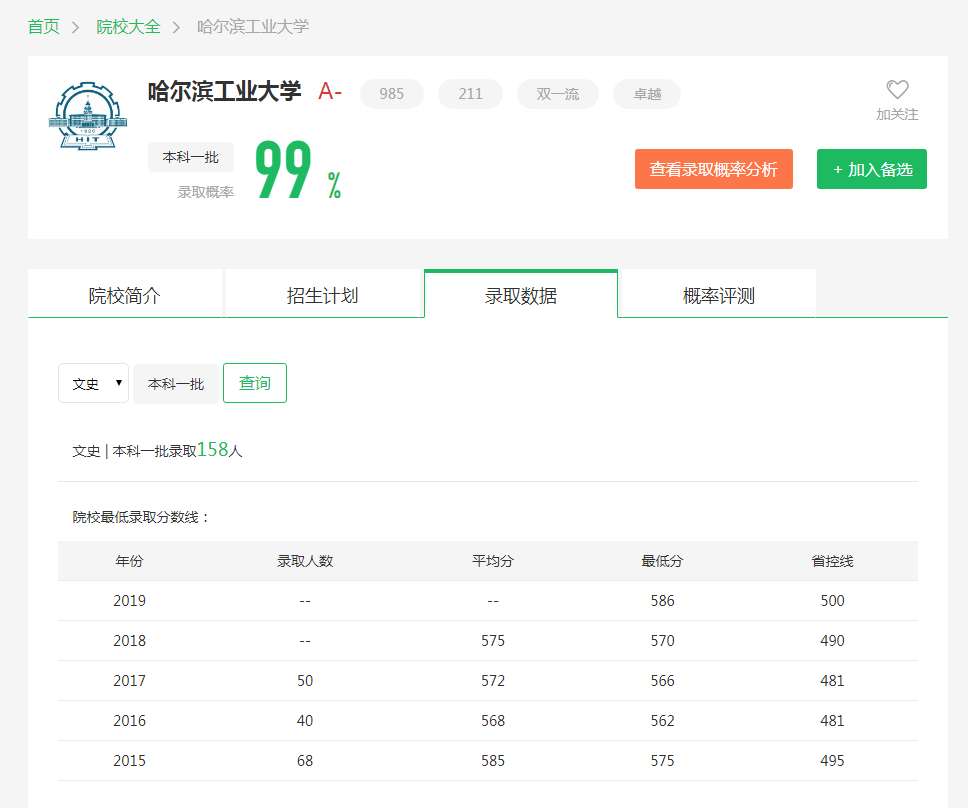Click 本科一批 batch filter beside 查询
The image size is (968, 808).
click(176, 384)
